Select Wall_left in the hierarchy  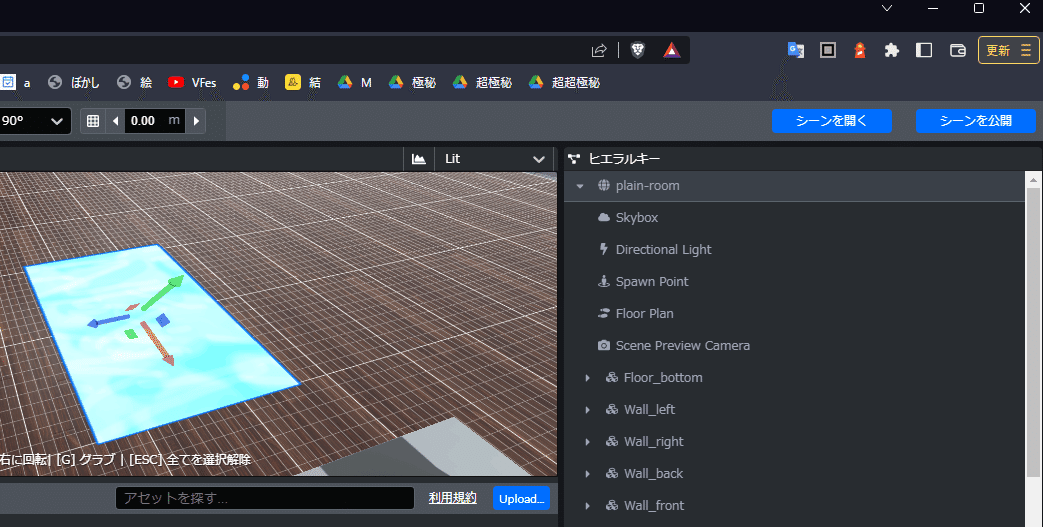click(794, 409)
